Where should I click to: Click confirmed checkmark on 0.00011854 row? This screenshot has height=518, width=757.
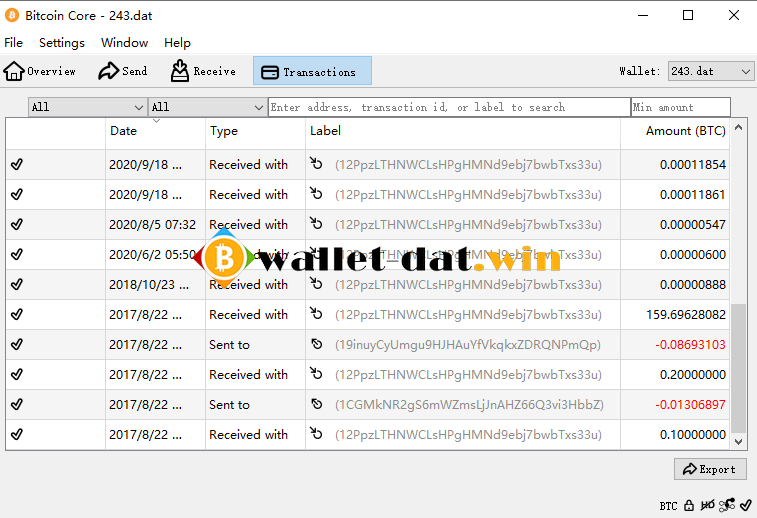(17, 164)
